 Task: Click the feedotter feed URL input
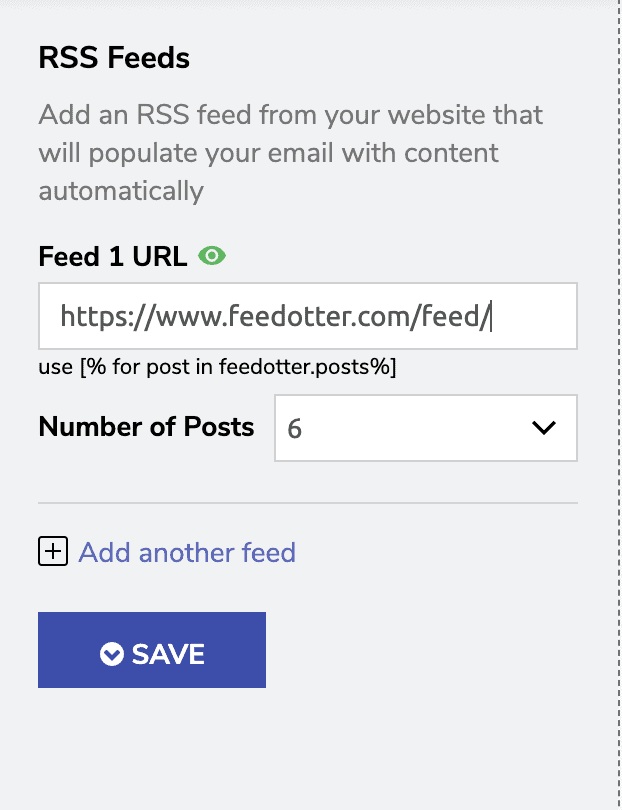(307, 316)
